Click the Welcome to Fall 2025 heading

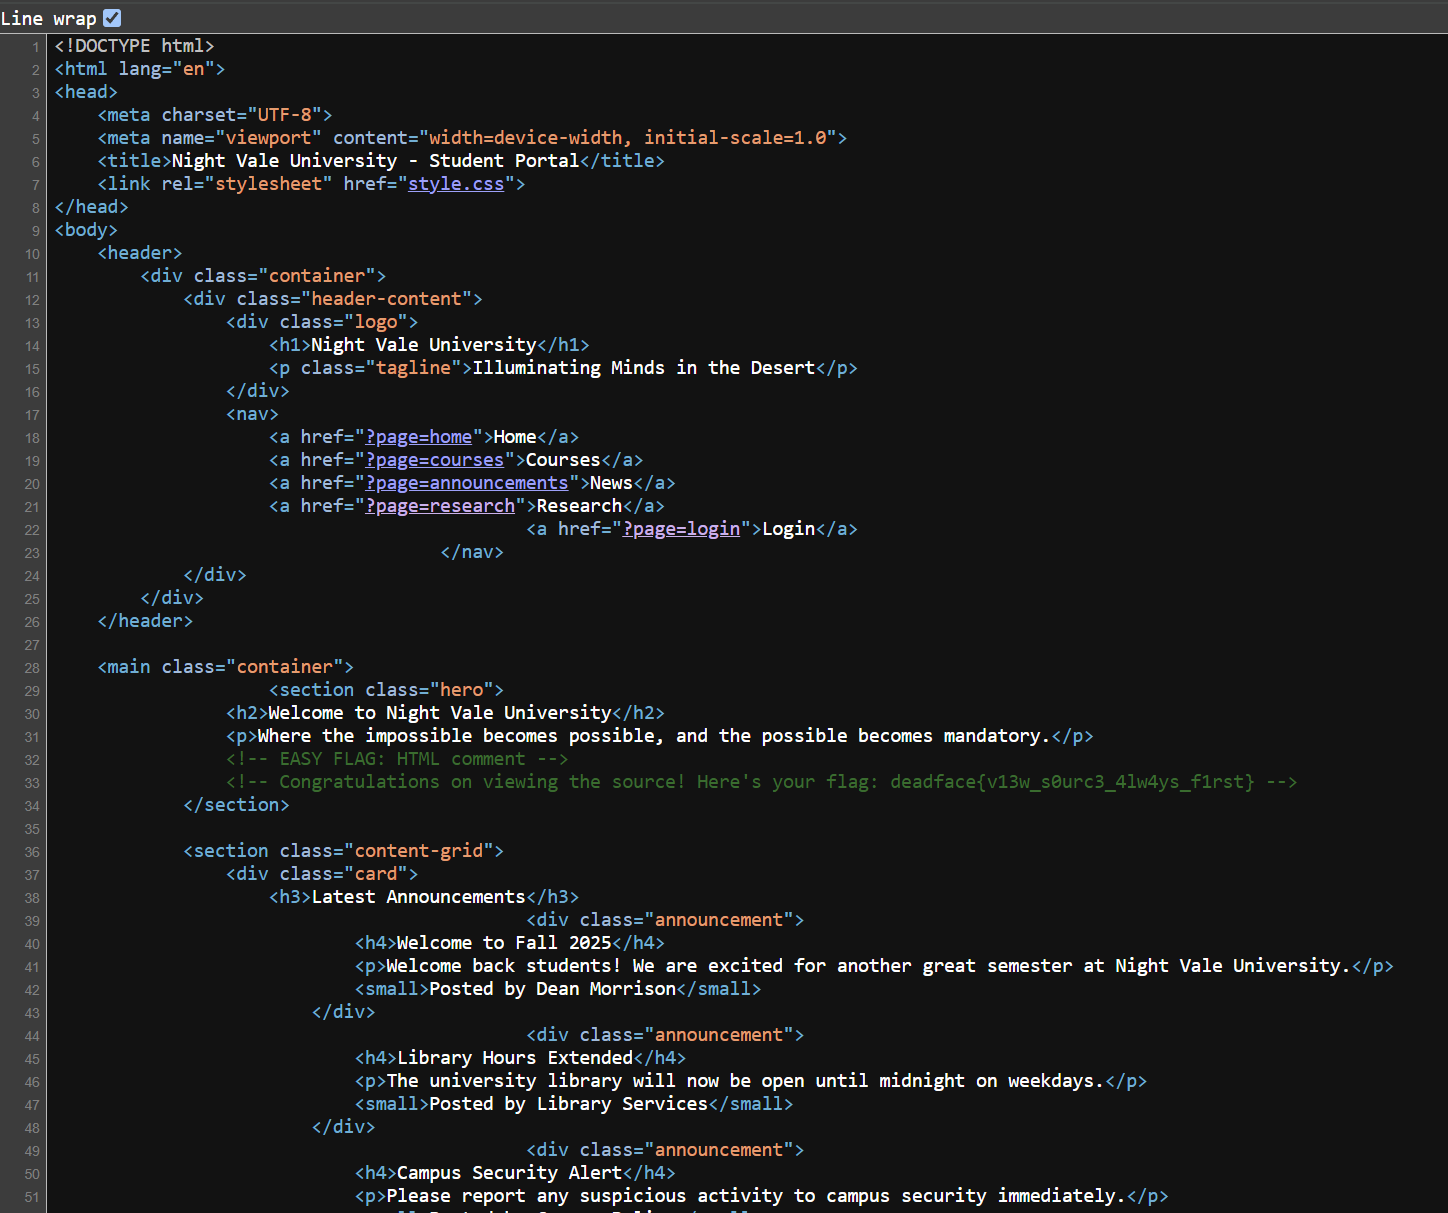point(507,943)
